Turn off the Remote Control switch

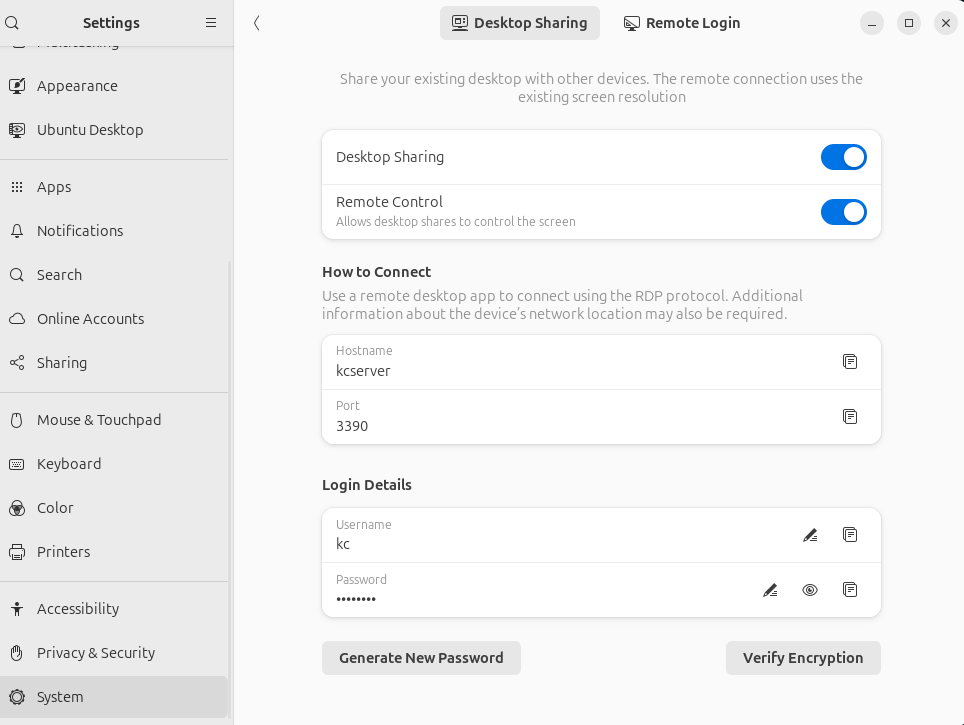(843, 212)
